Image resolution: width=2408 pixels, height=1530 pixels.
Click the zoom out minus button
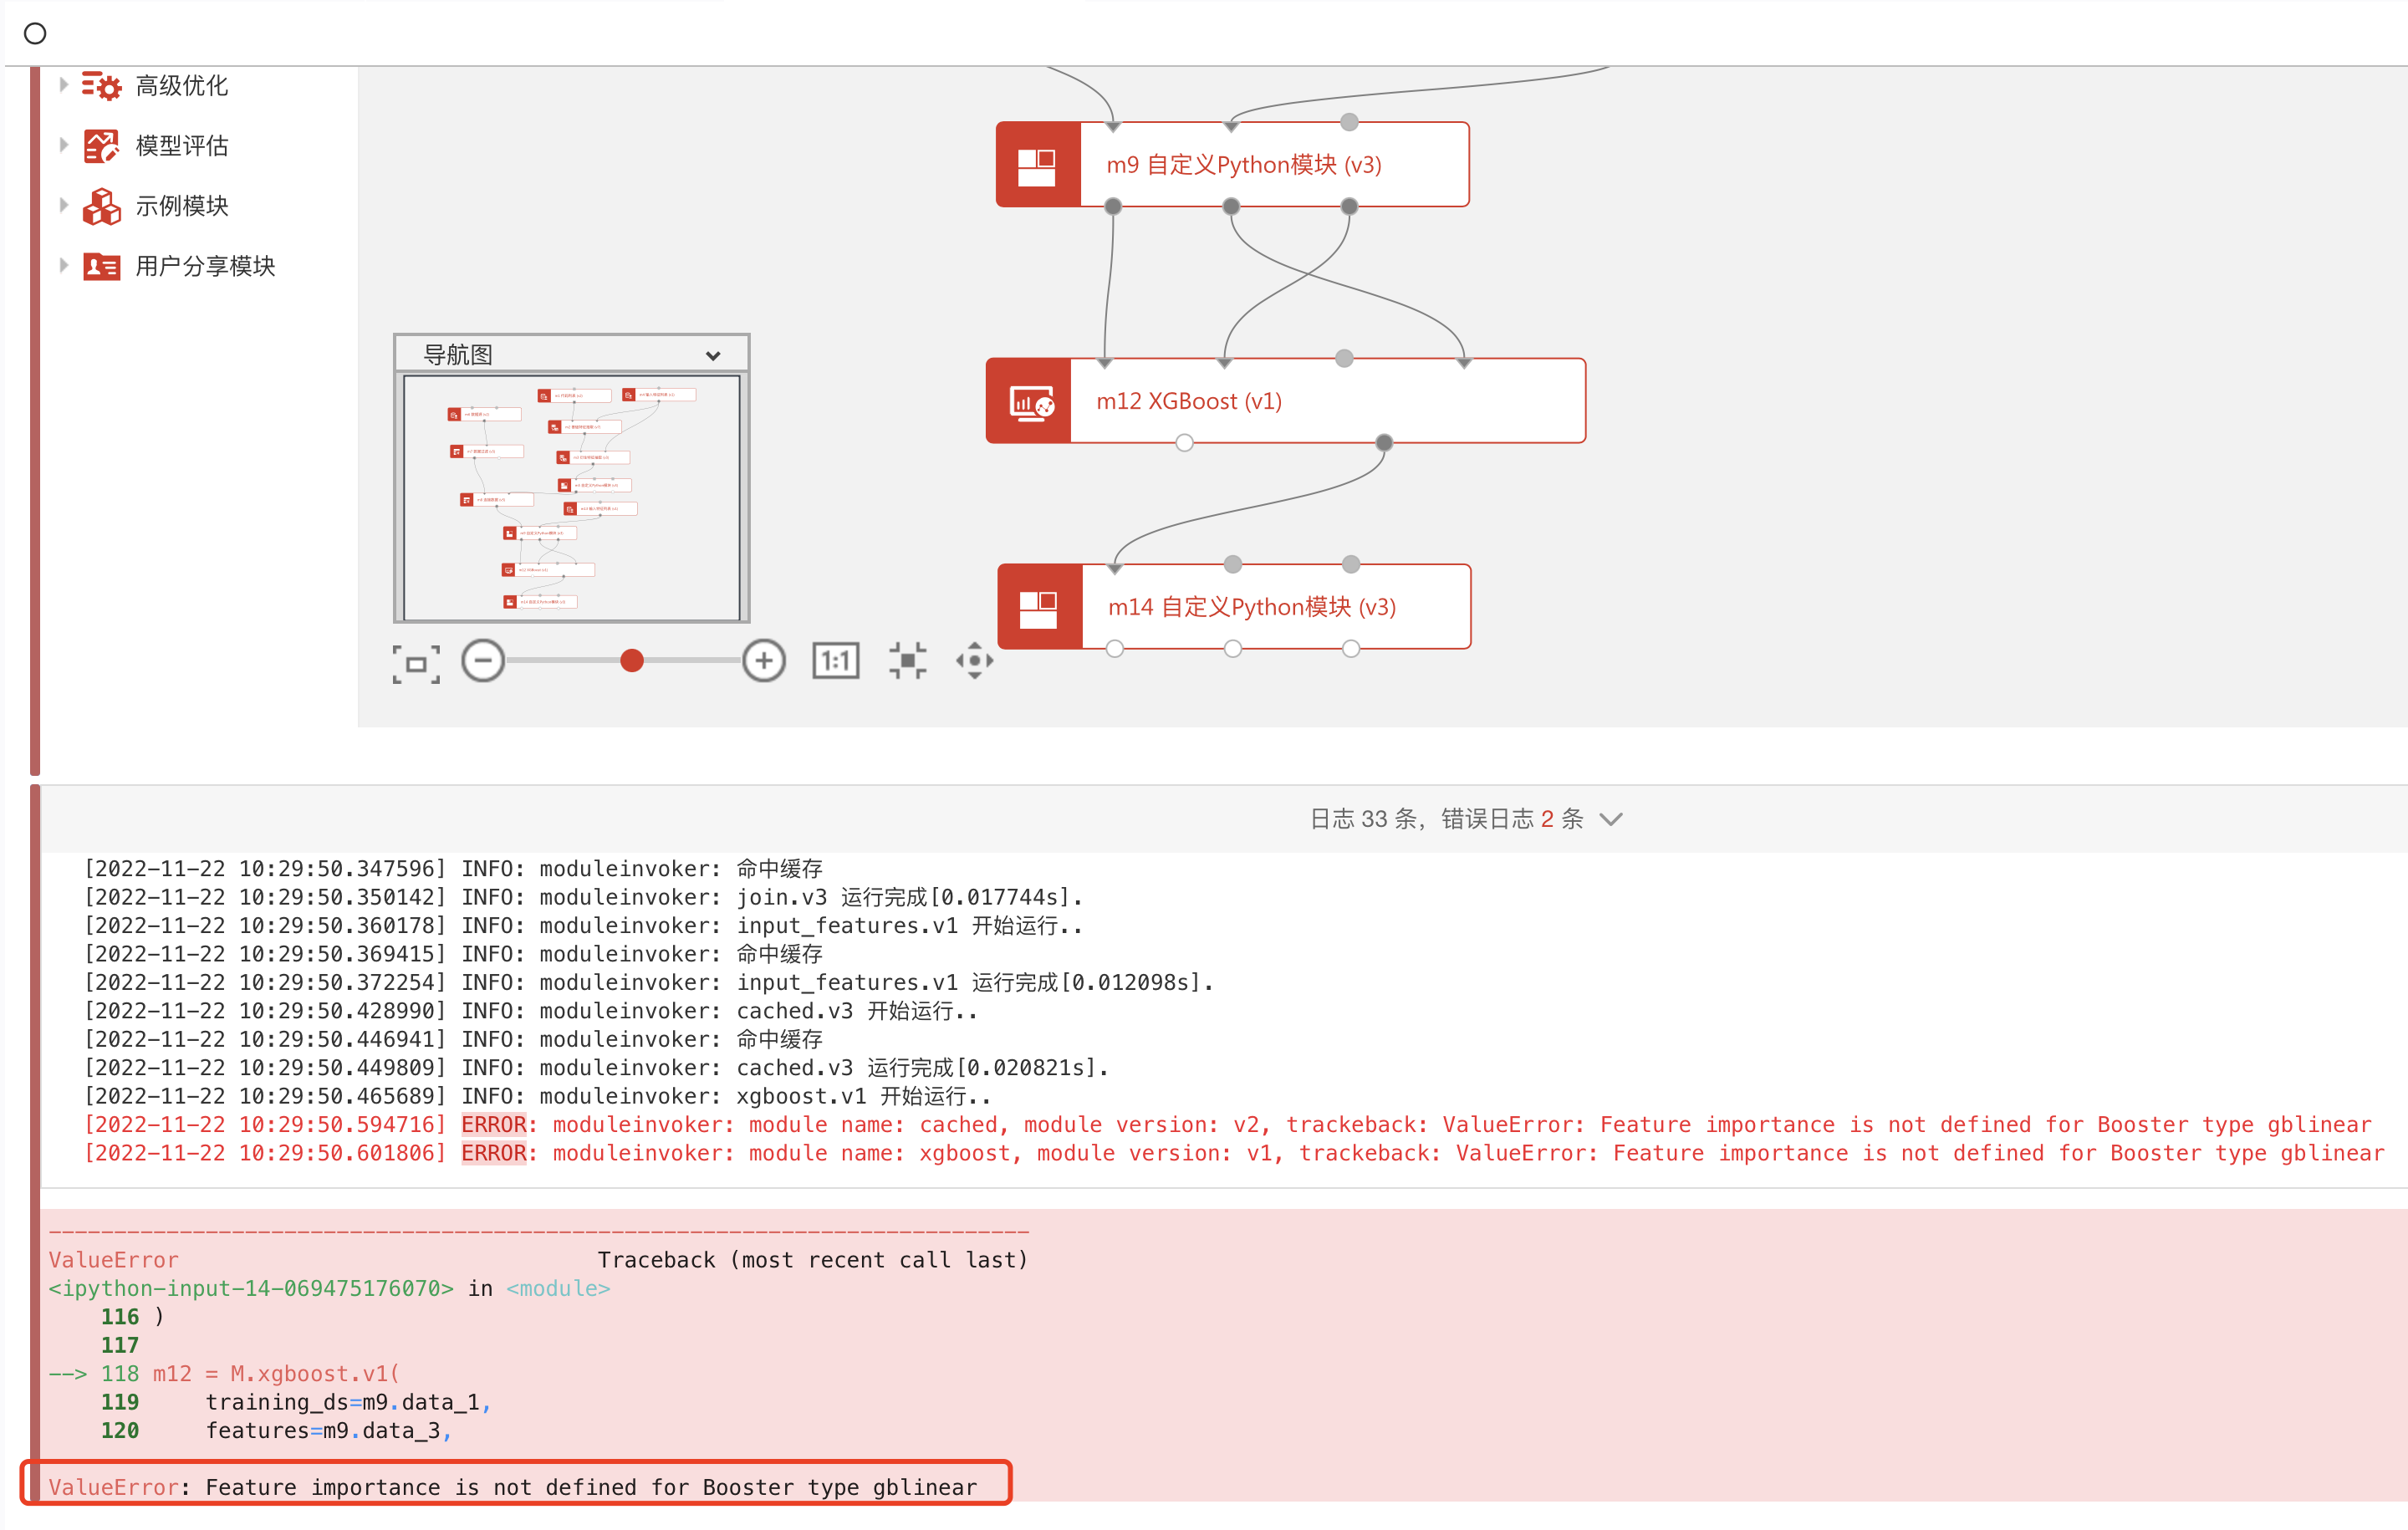pyautogui.click(x=483, y=661)
